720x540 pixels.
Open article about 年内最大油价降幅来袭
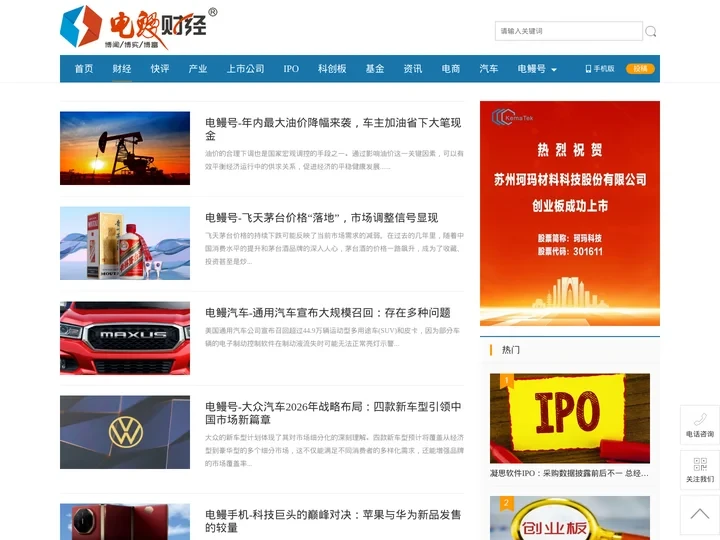(333, 129)
